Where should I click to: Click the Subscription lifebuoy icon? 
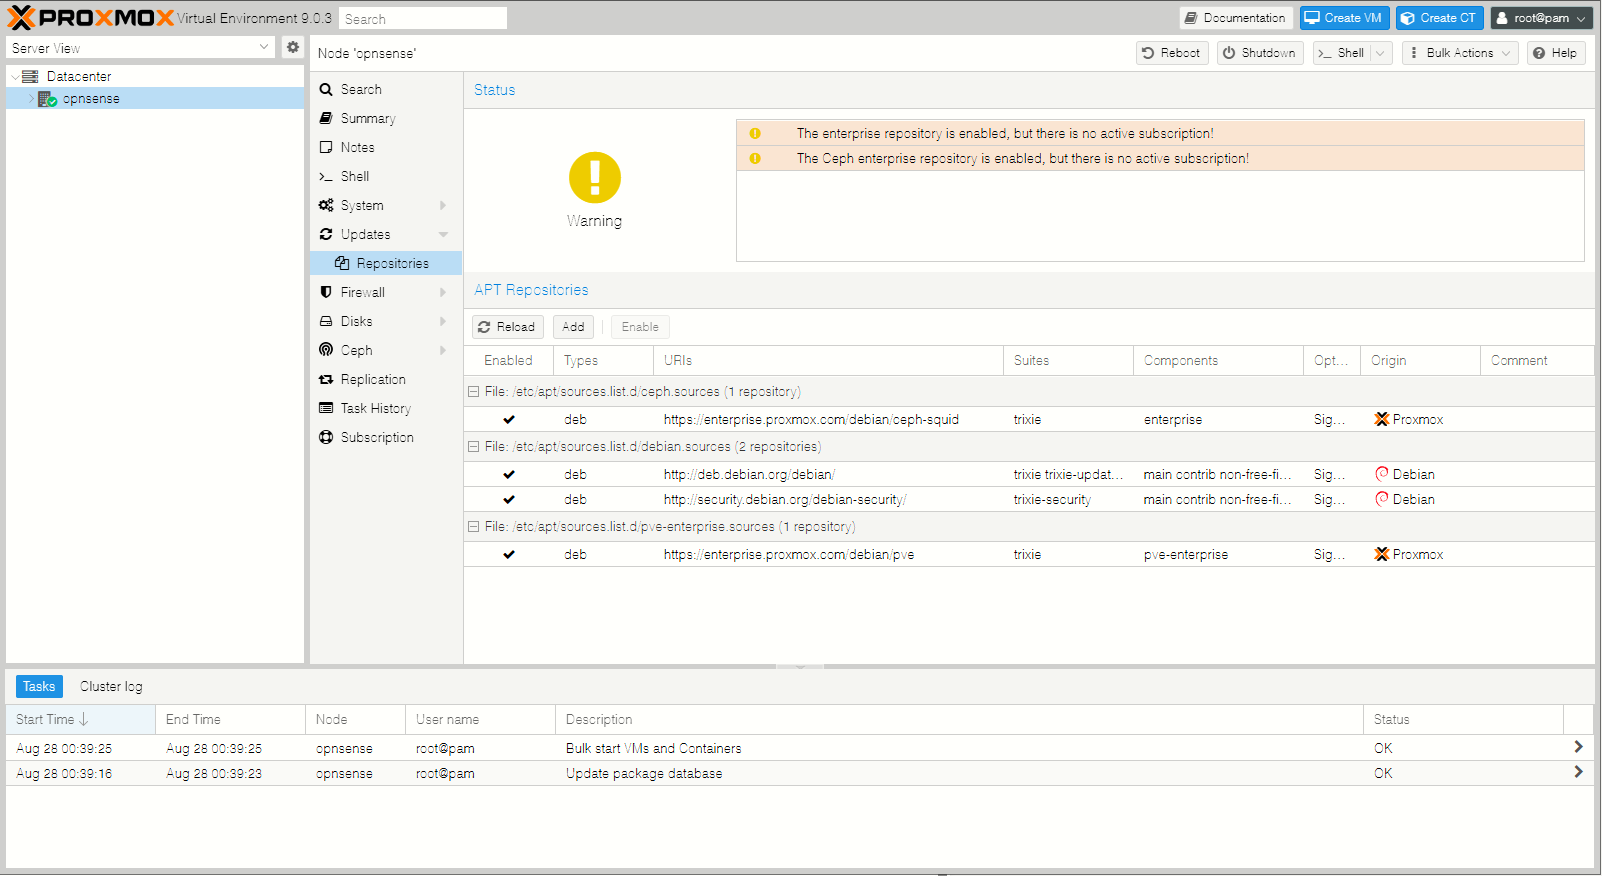click(326, 437)
